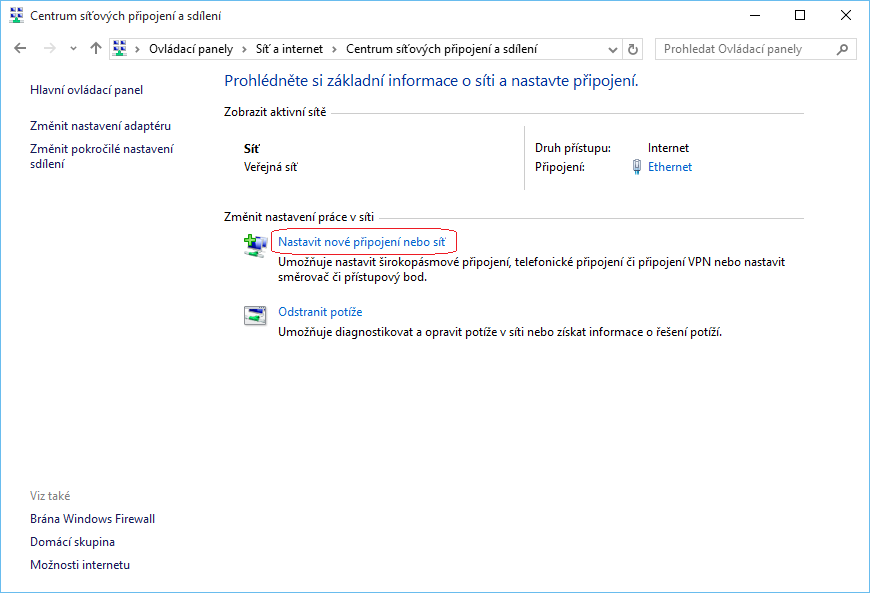Expand the breadcrumb chevron after Síť a internet
Screen dimensions: 870x593
click(333, 48)
